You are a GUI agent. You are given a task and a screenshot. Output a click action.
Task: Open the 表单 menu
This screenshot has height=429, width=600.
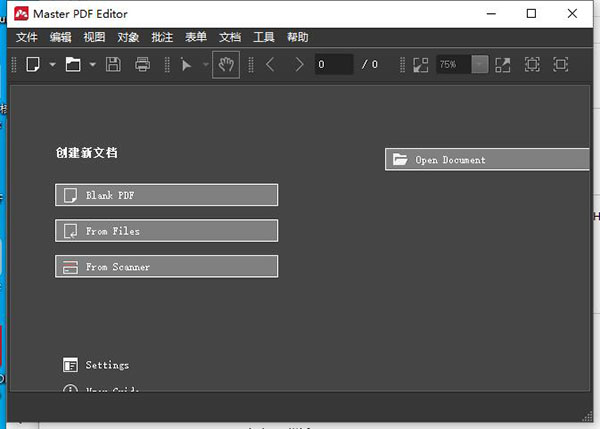pos(196,37)
